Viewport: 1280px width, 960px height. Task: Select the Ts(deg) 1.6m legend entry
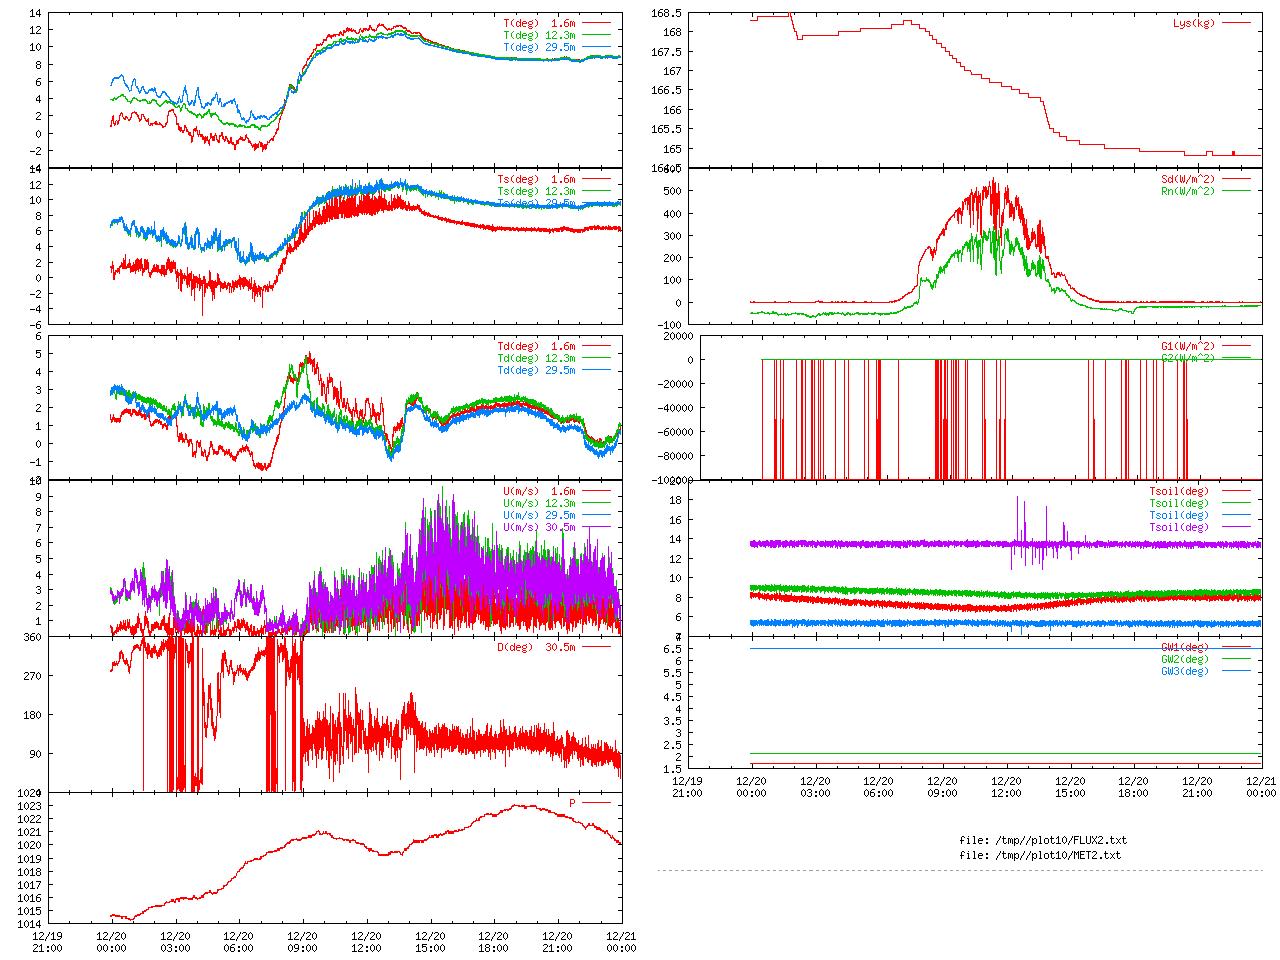(536, 180)
